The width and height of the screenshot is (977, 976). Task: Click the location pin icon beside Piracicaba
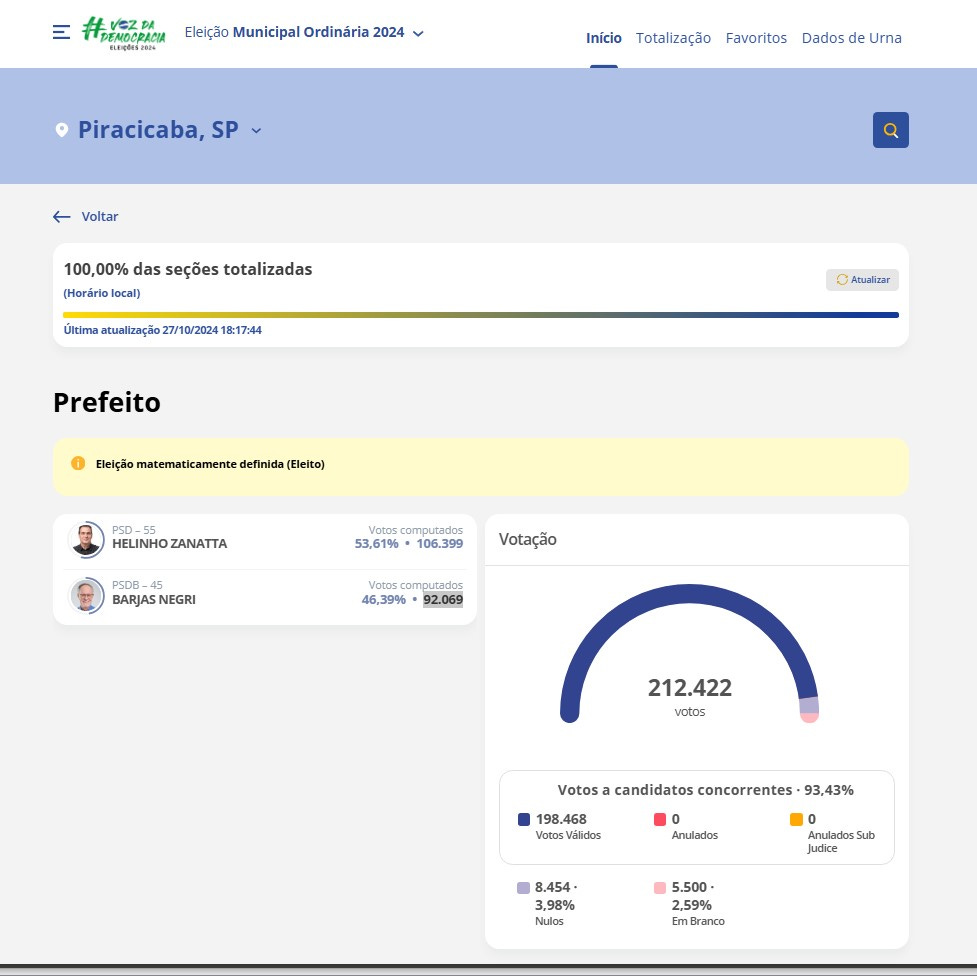pos(62,130)
